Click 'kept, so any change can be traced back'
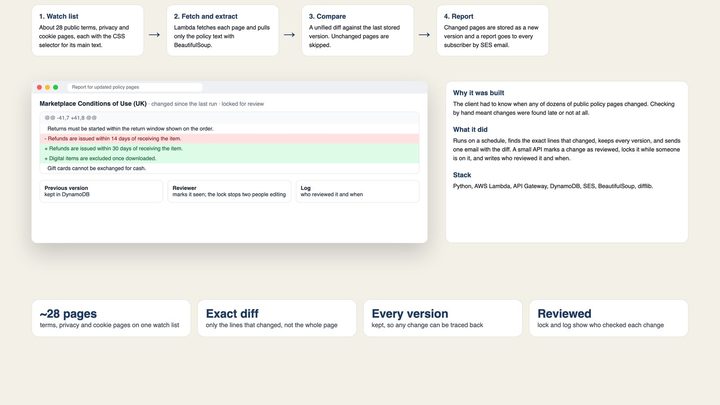 (427, 325)
